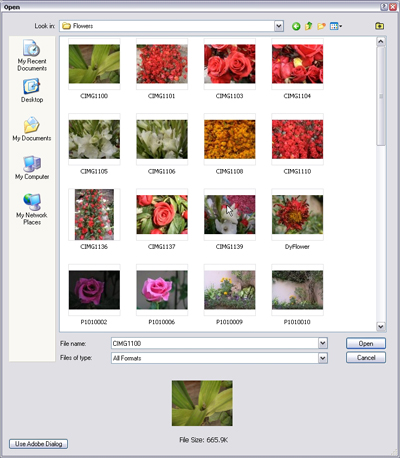Click the Cancel button
The image size is (400, 458).
pyautogui.click(x=366, y=358)
